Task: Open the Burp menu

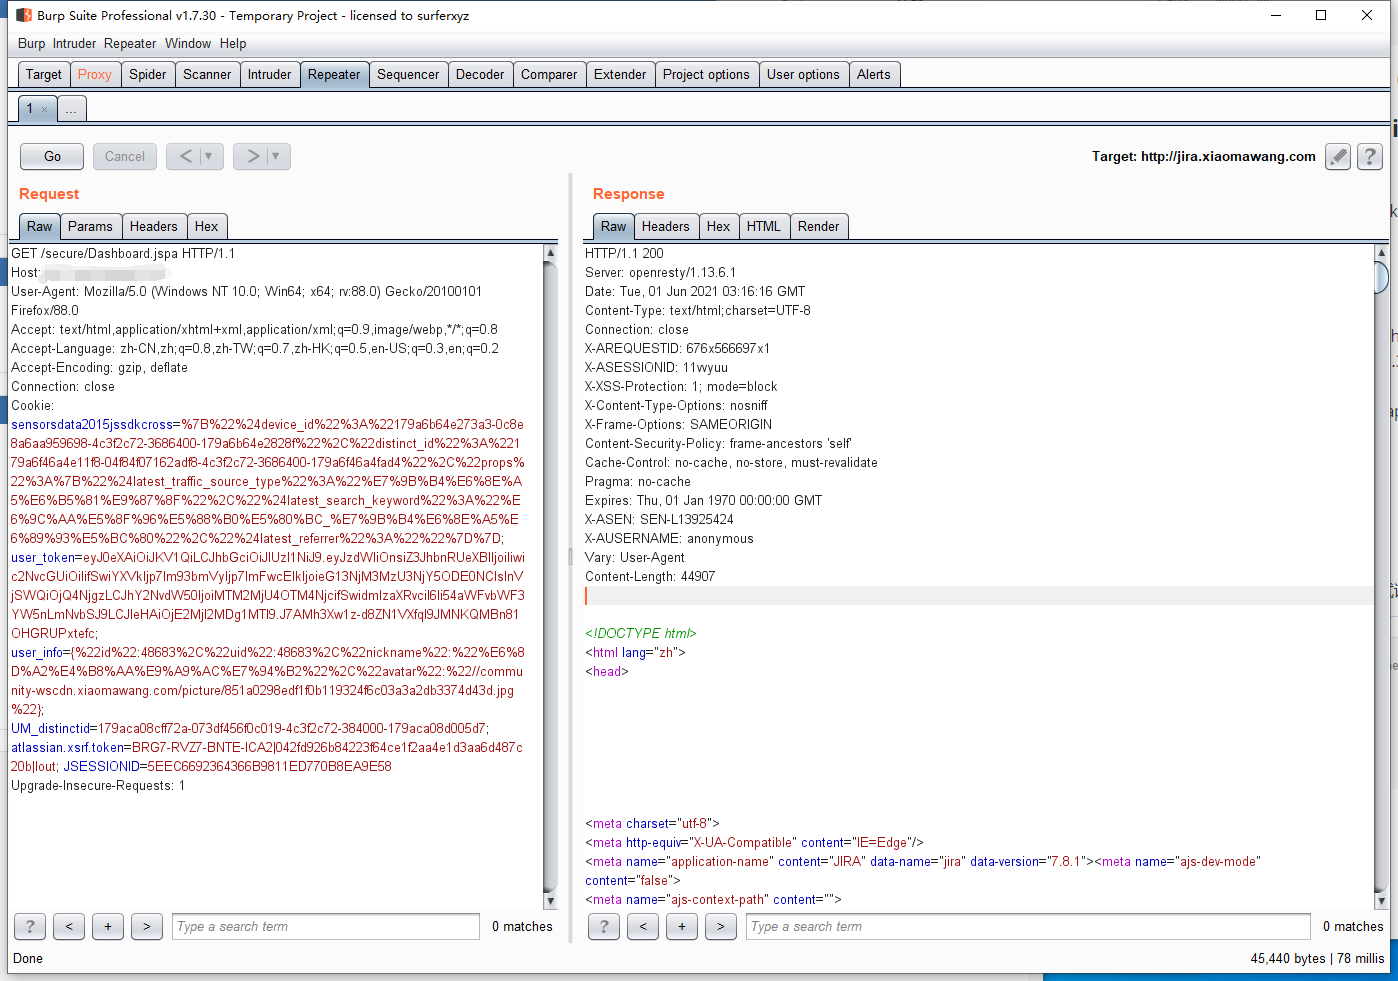Action: pos(31,44)
